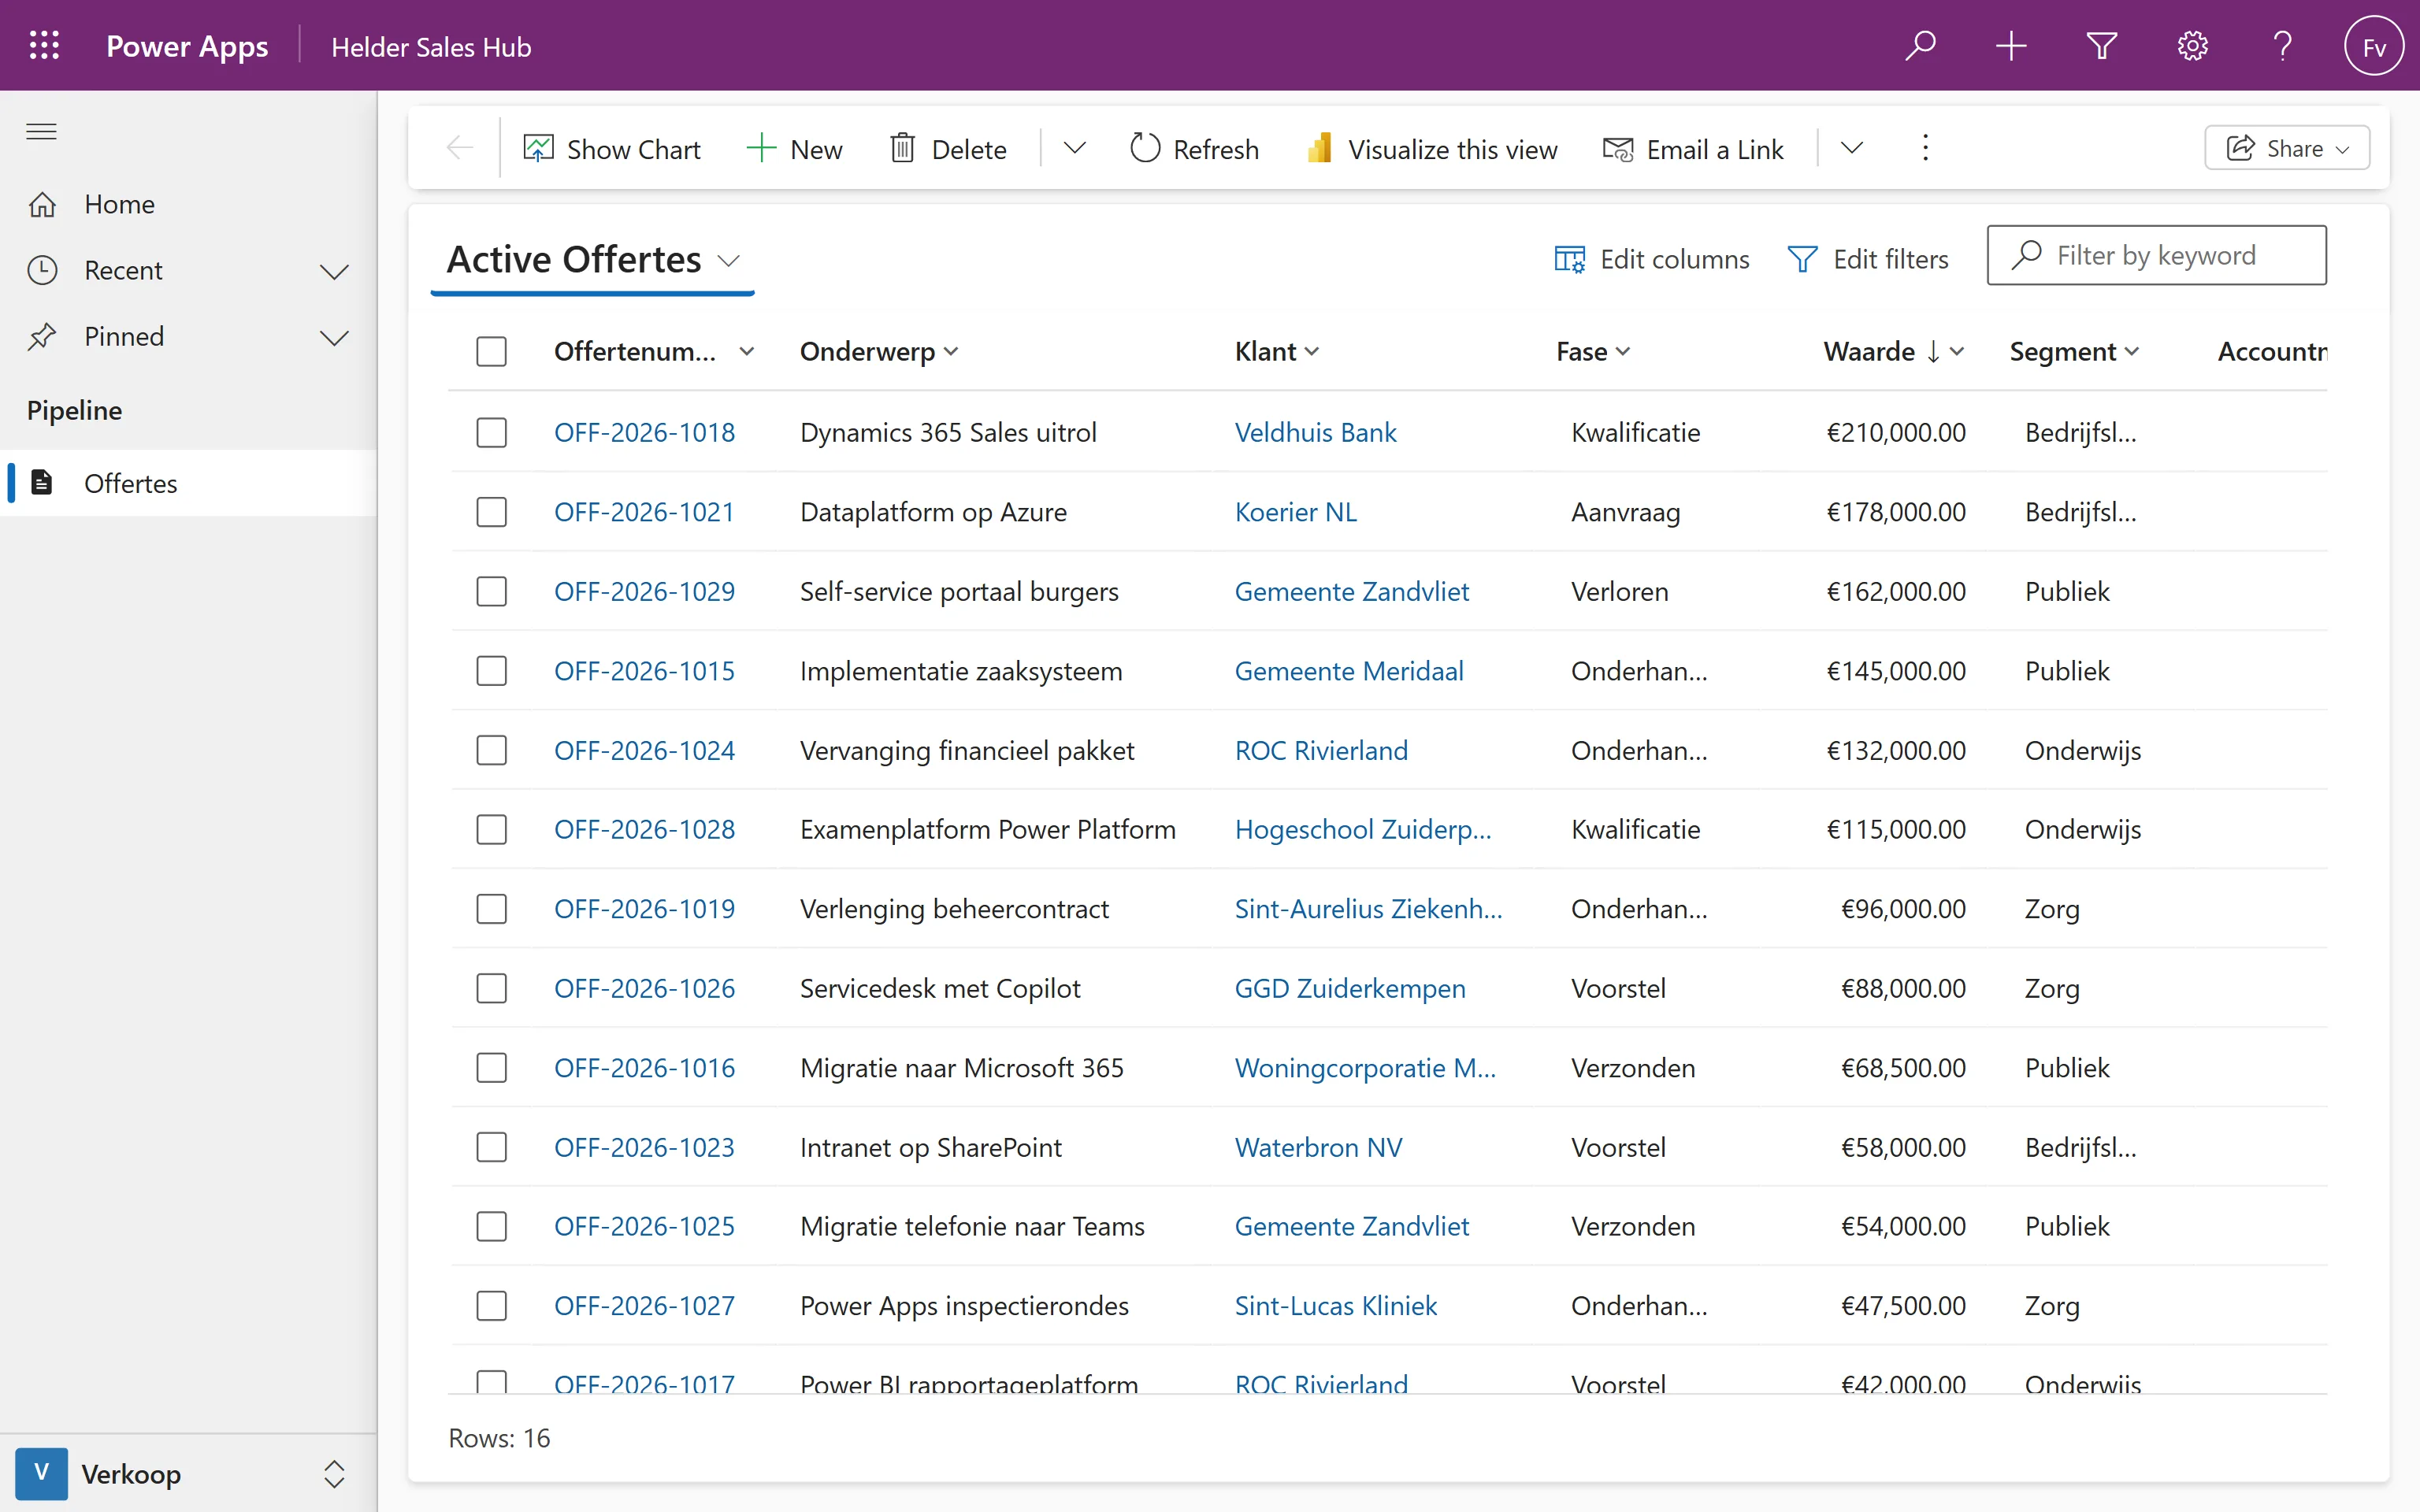Select the Koerier NL row checkbox
The height and width of the screenshot is (1512, 2420).
point(491,512)
